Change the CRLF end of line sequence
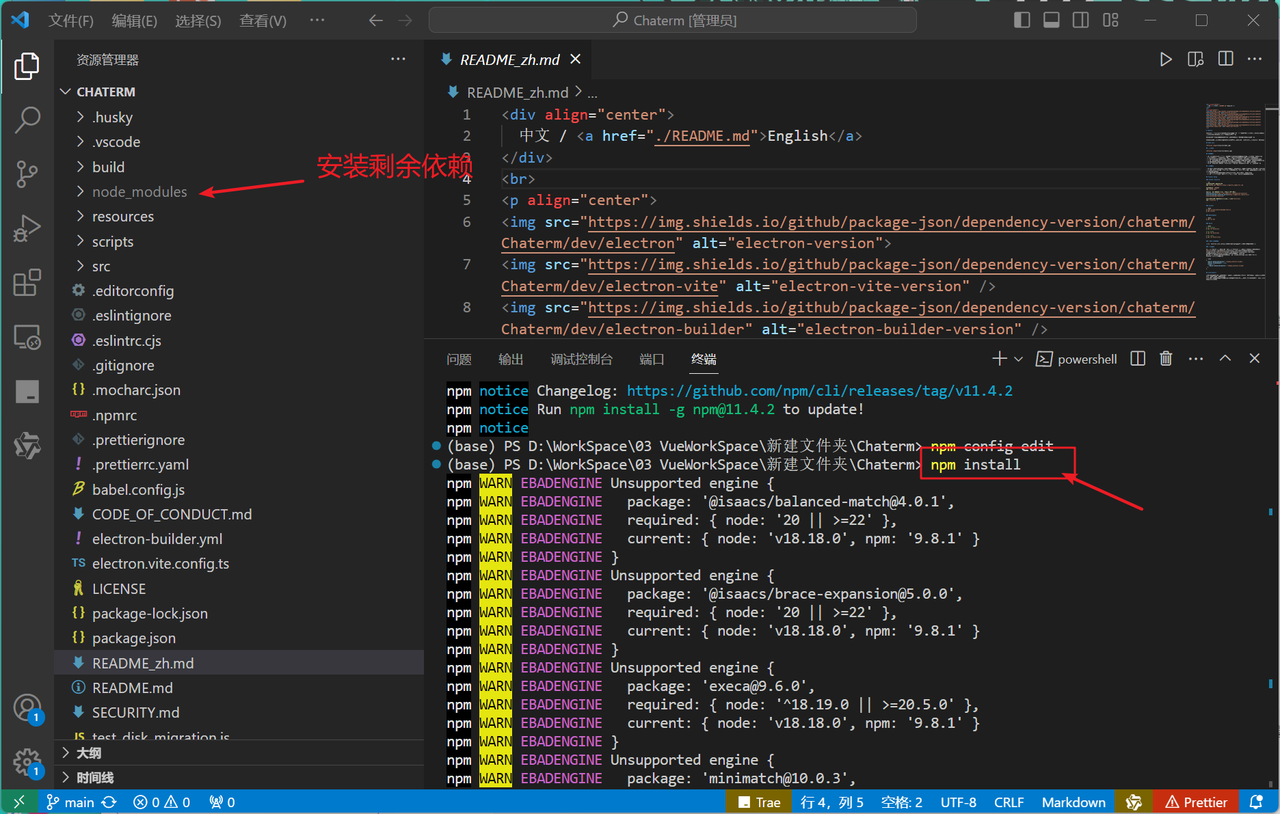 (1009, 802)
